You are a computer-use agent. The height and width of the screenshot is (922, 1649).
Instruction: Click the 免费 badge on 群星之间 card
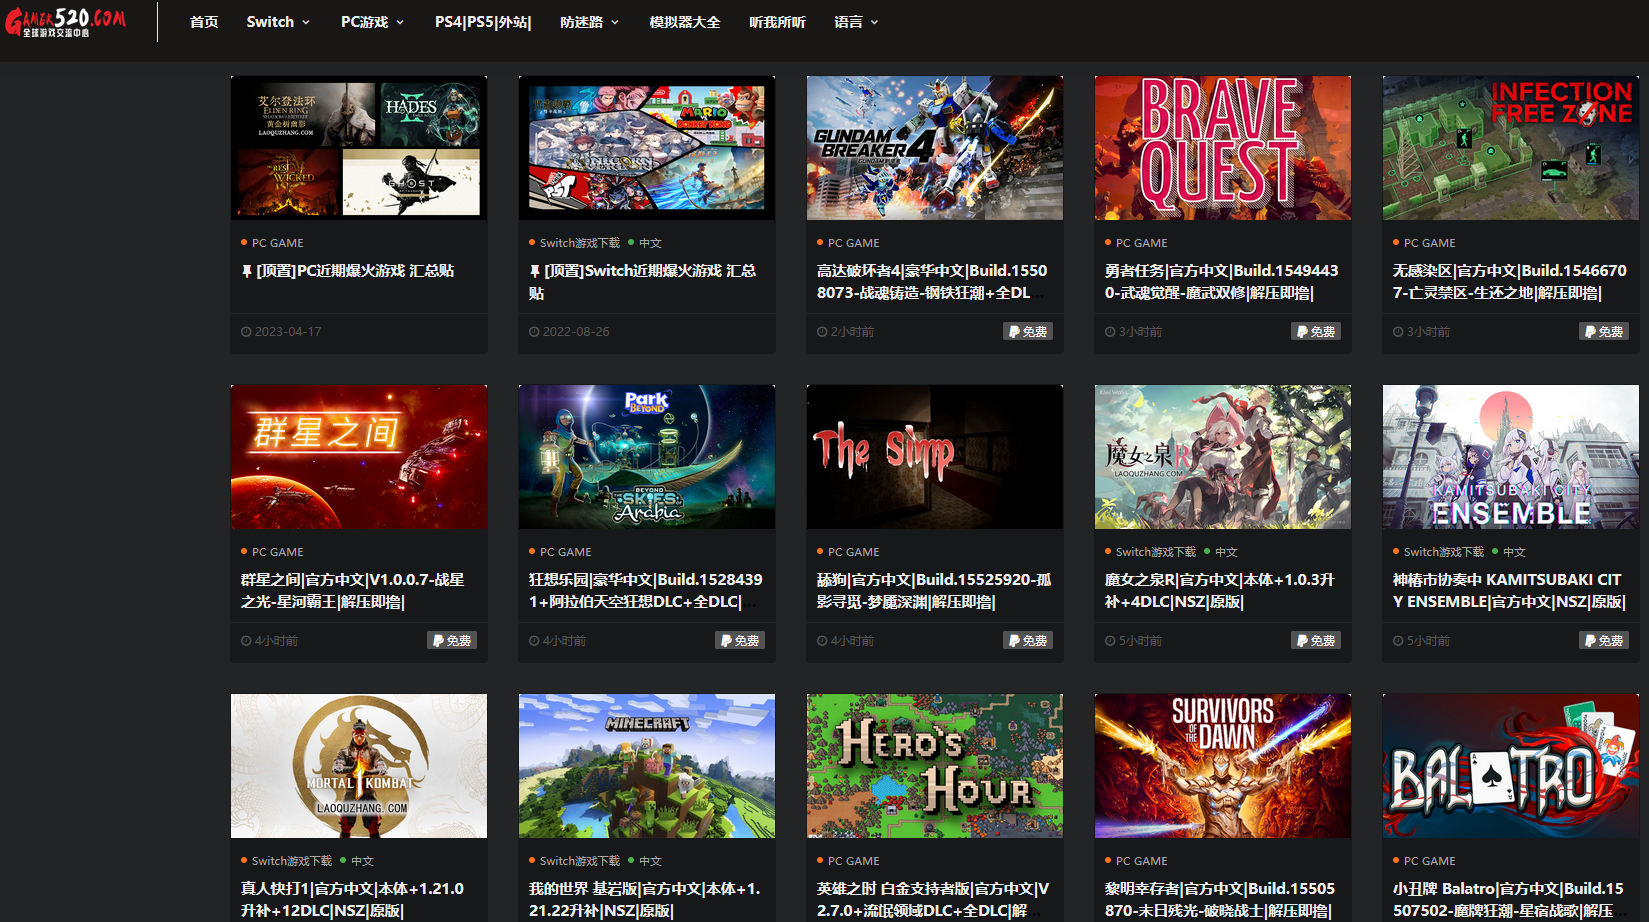click(x=452, y=640)
